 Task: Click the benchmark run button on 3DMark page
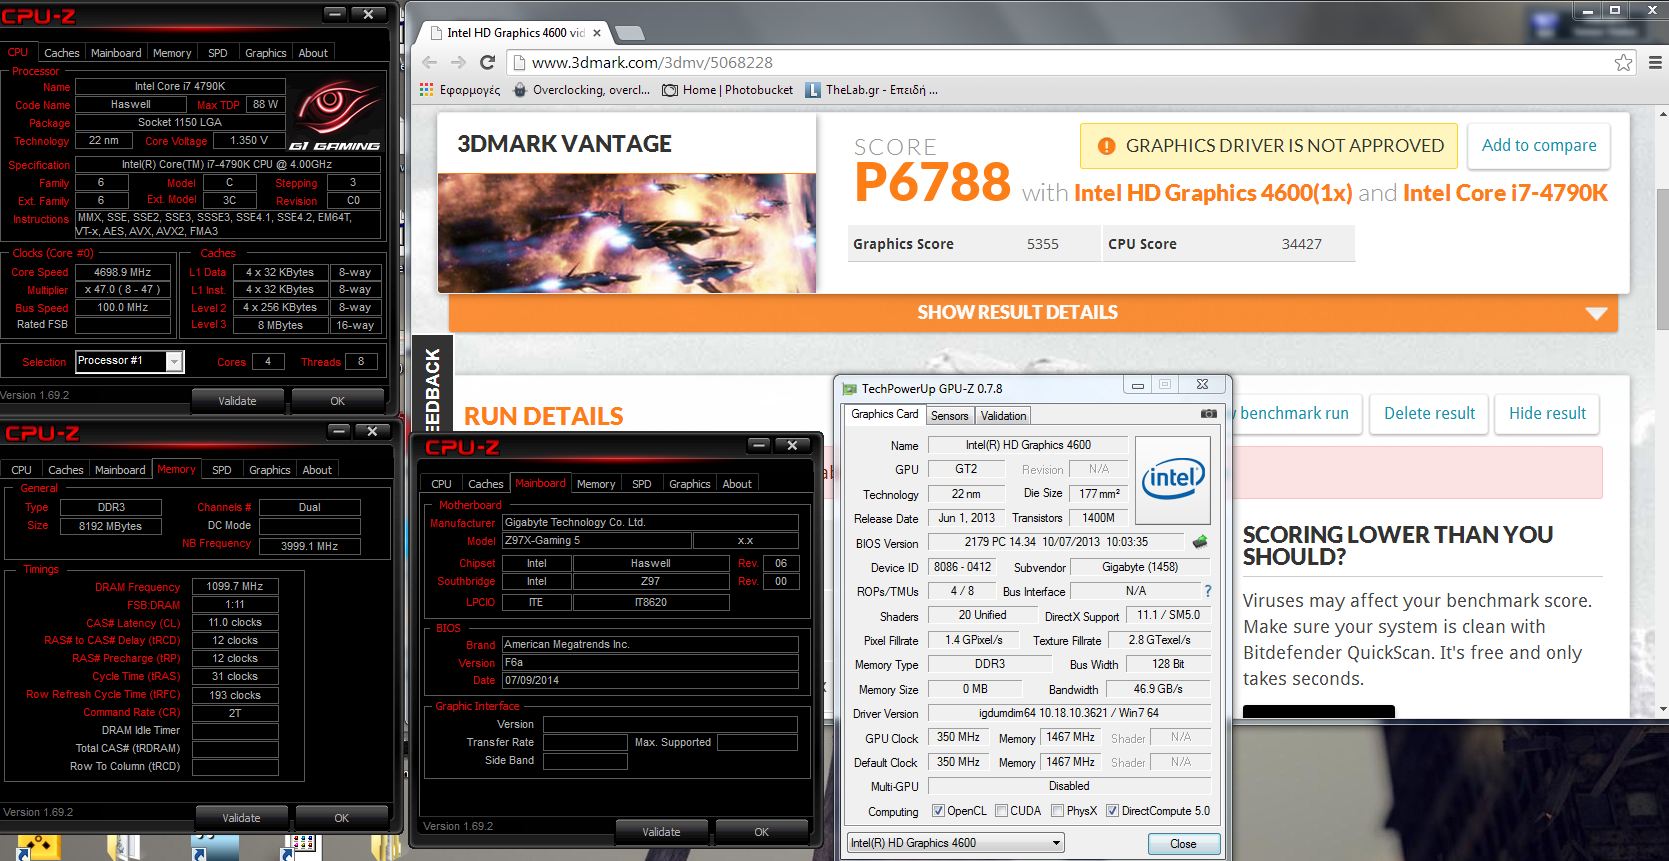[1292, 413]
